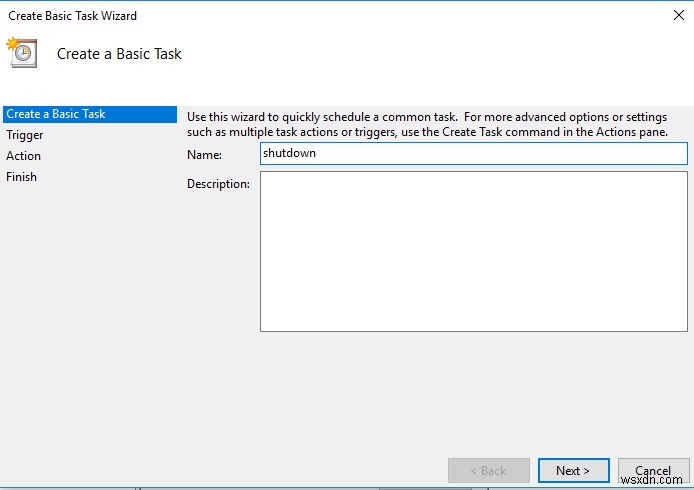Jump to the Finish step in sidebar

pyautogui.click(x=22, y=177)
